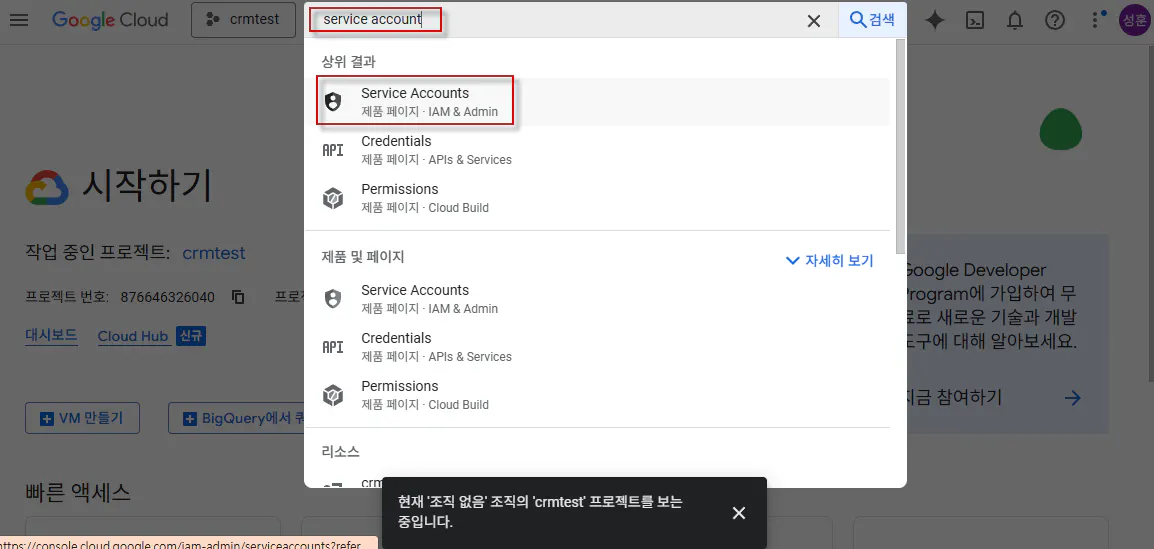This screenshot has width=1154, height=549.
Task: Activate Cloud Shell terminal icon
Action: coord(975,21)
